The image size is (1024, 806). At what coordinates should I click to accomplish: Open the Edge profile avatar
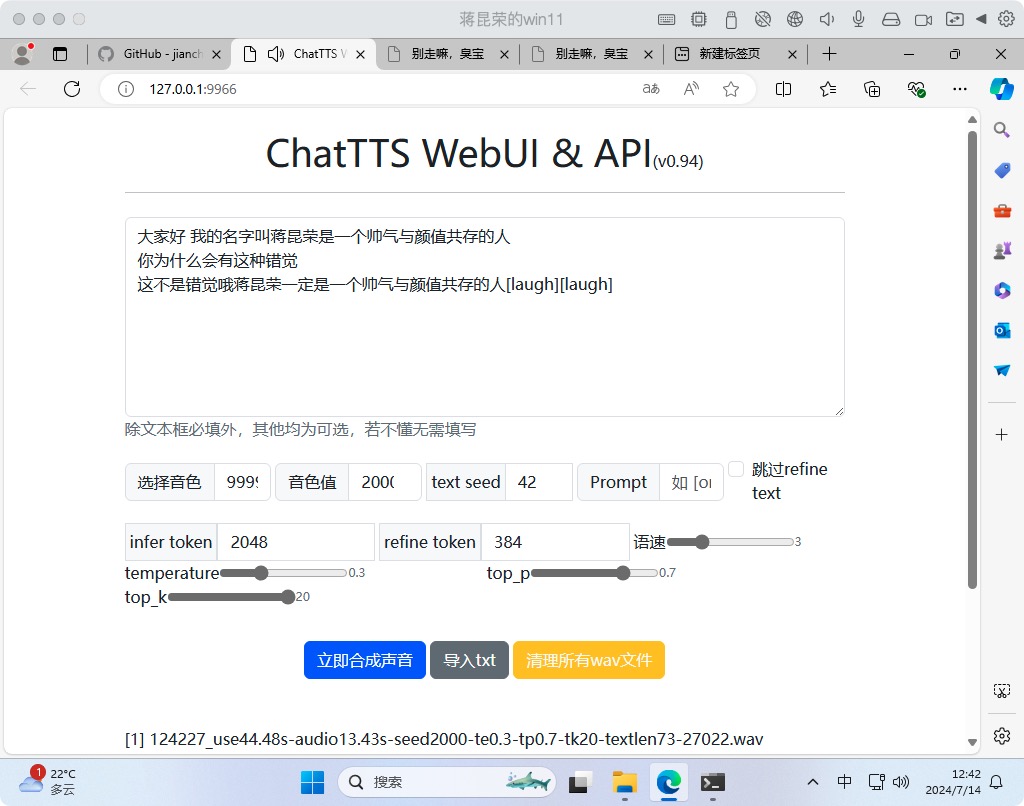(x=23, y=54)
